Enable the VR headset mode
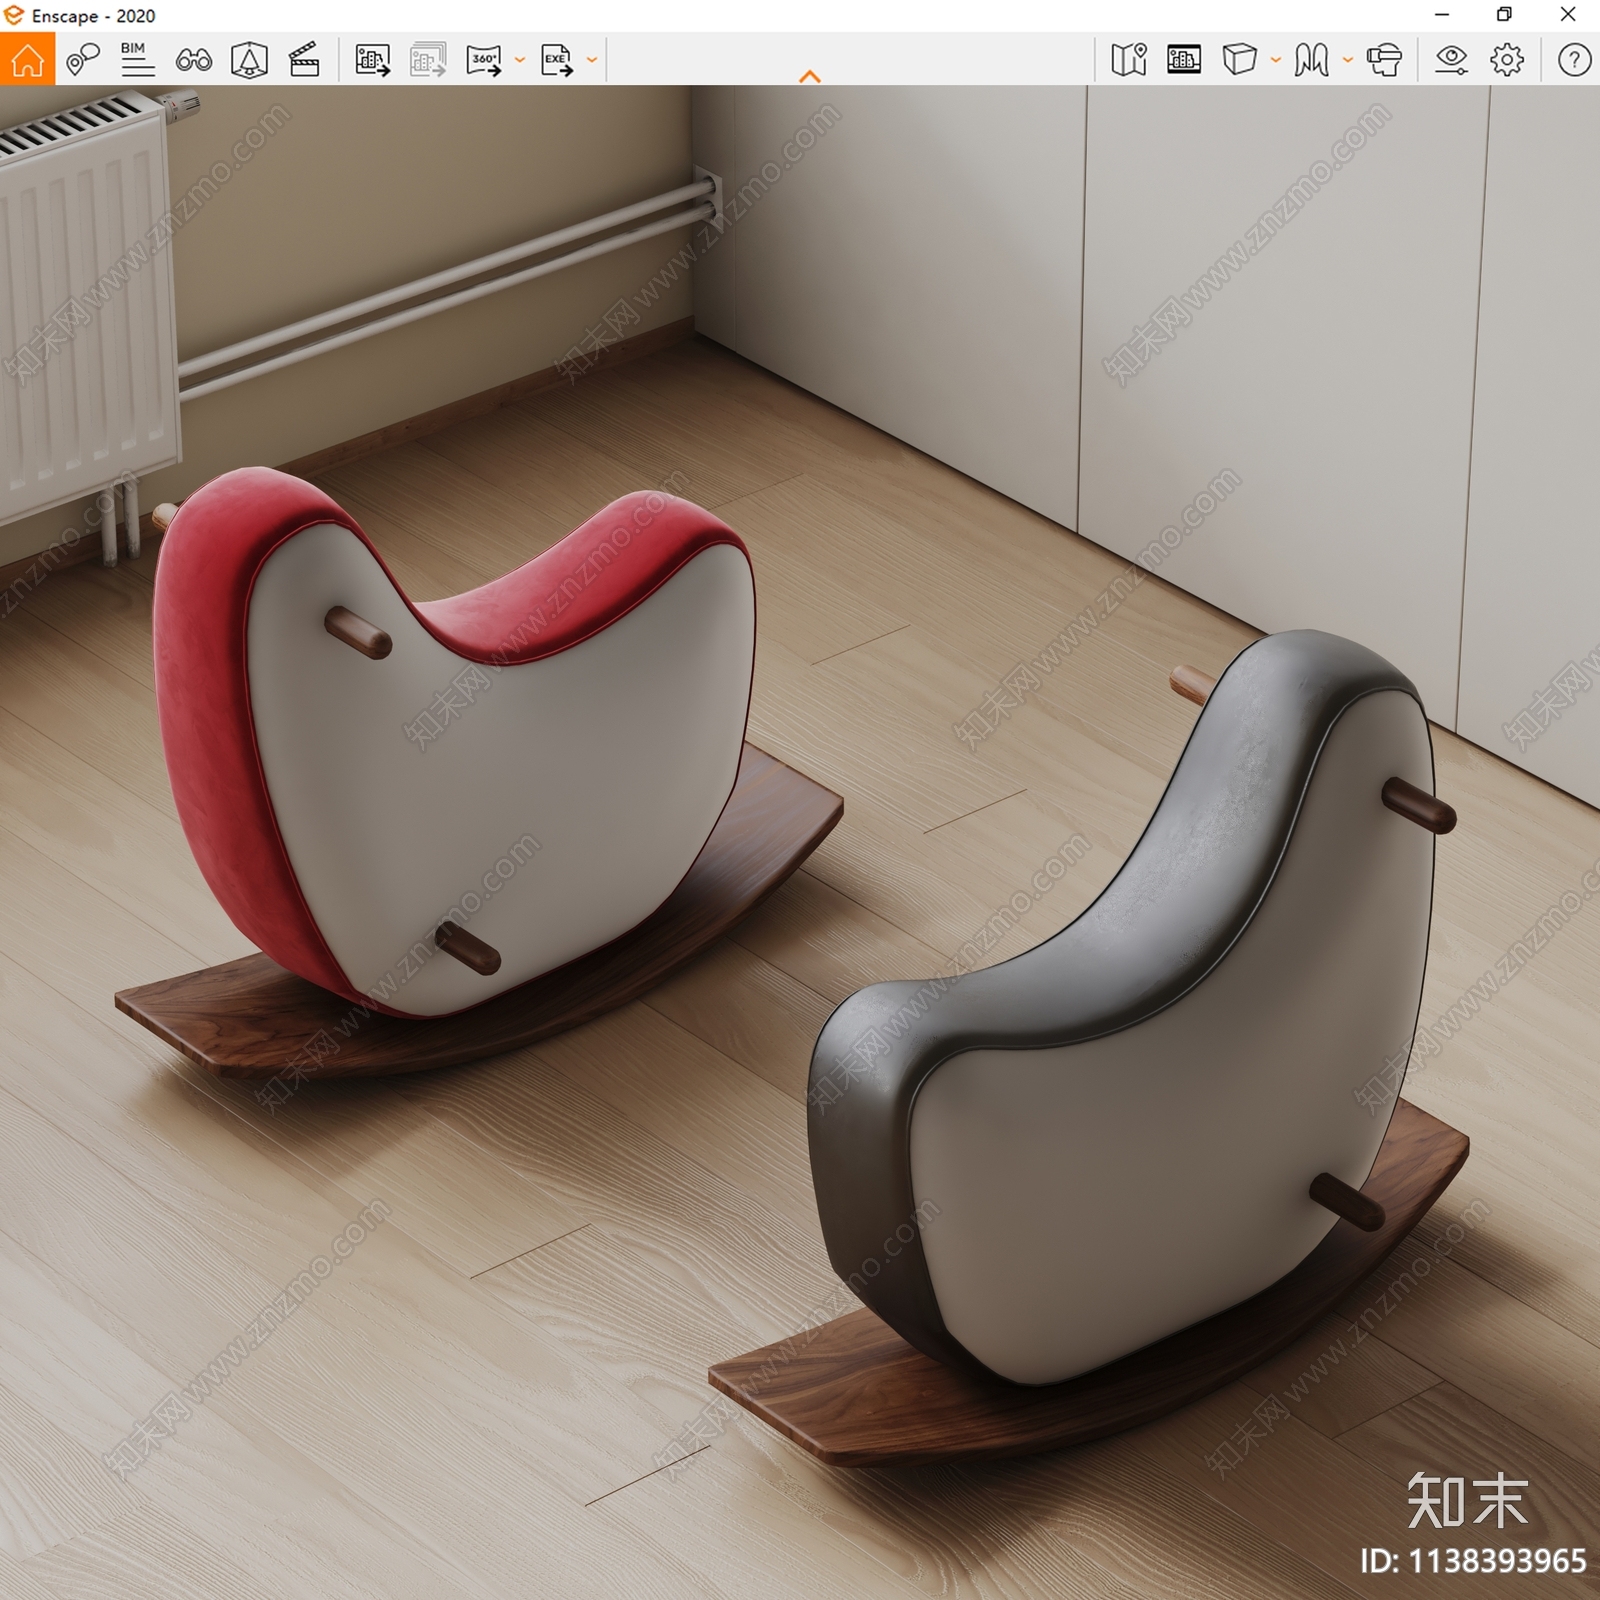The width and height of the screenshot is (1600, 1600). [1384, 60]
